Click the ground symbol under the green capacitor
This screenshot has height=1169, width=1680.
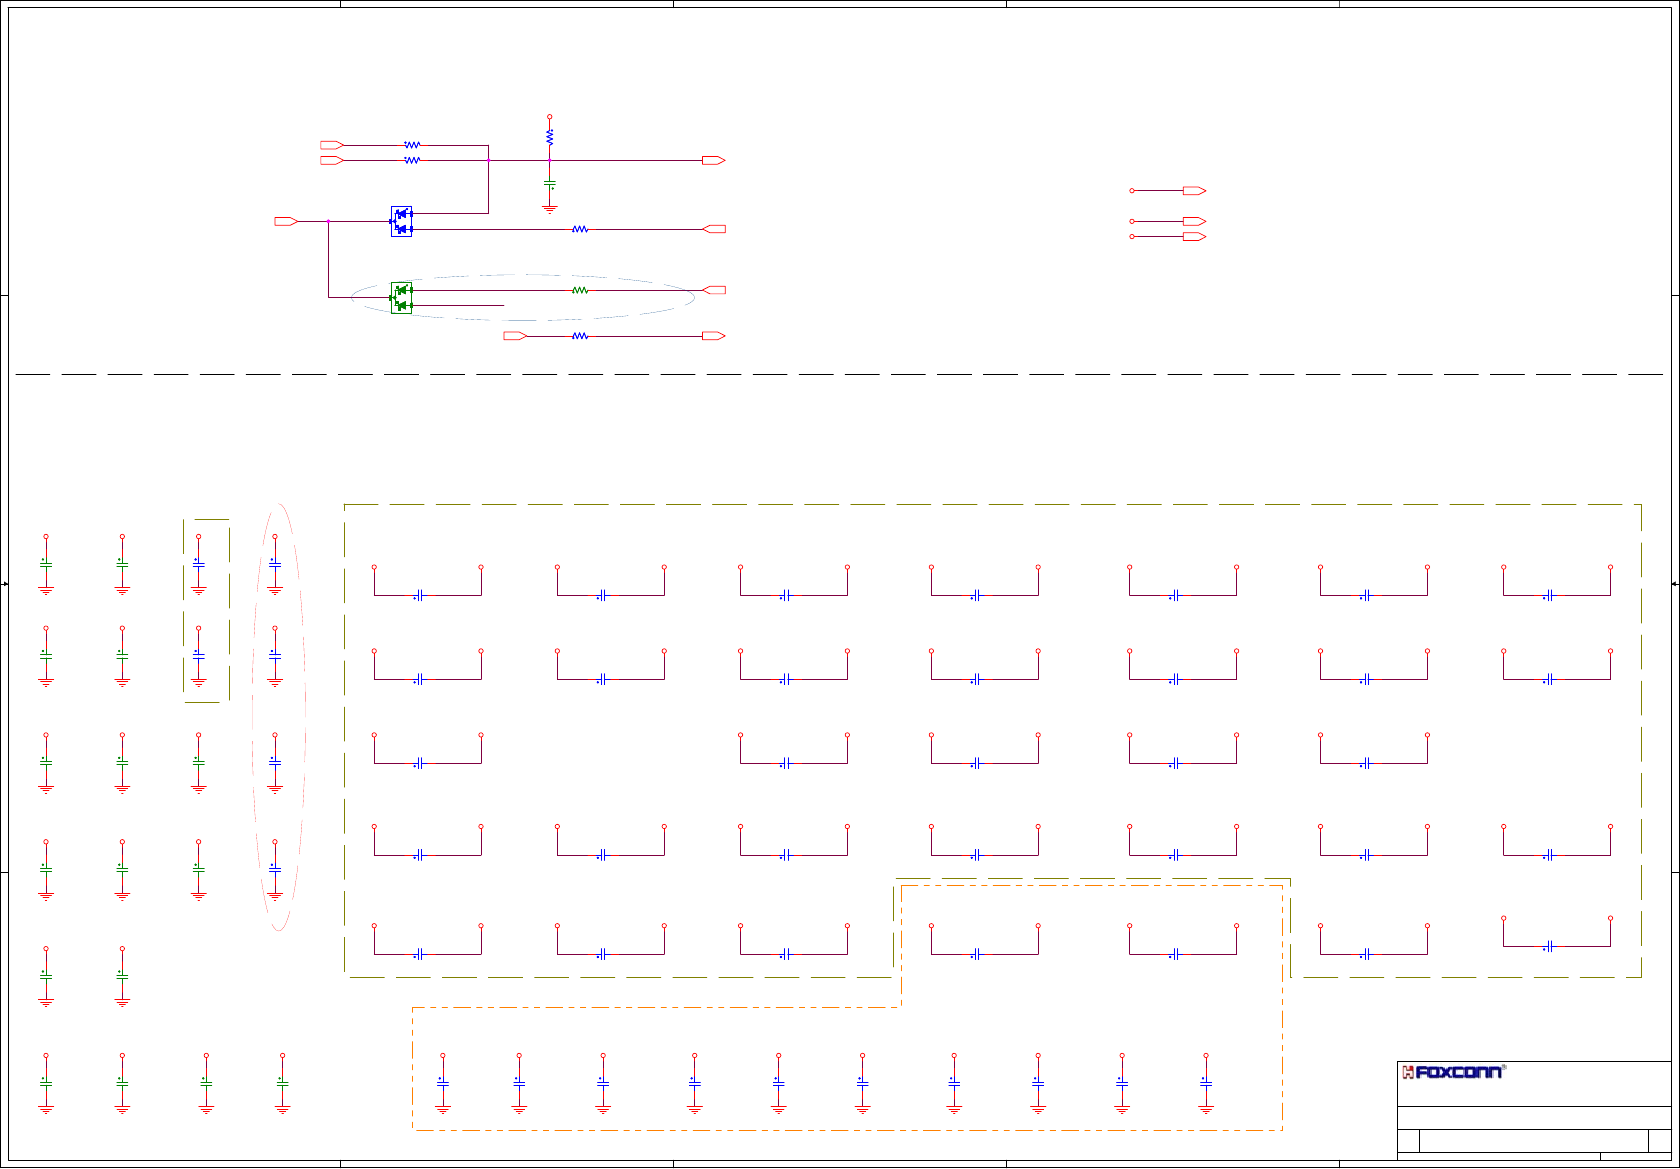[549, 209]
